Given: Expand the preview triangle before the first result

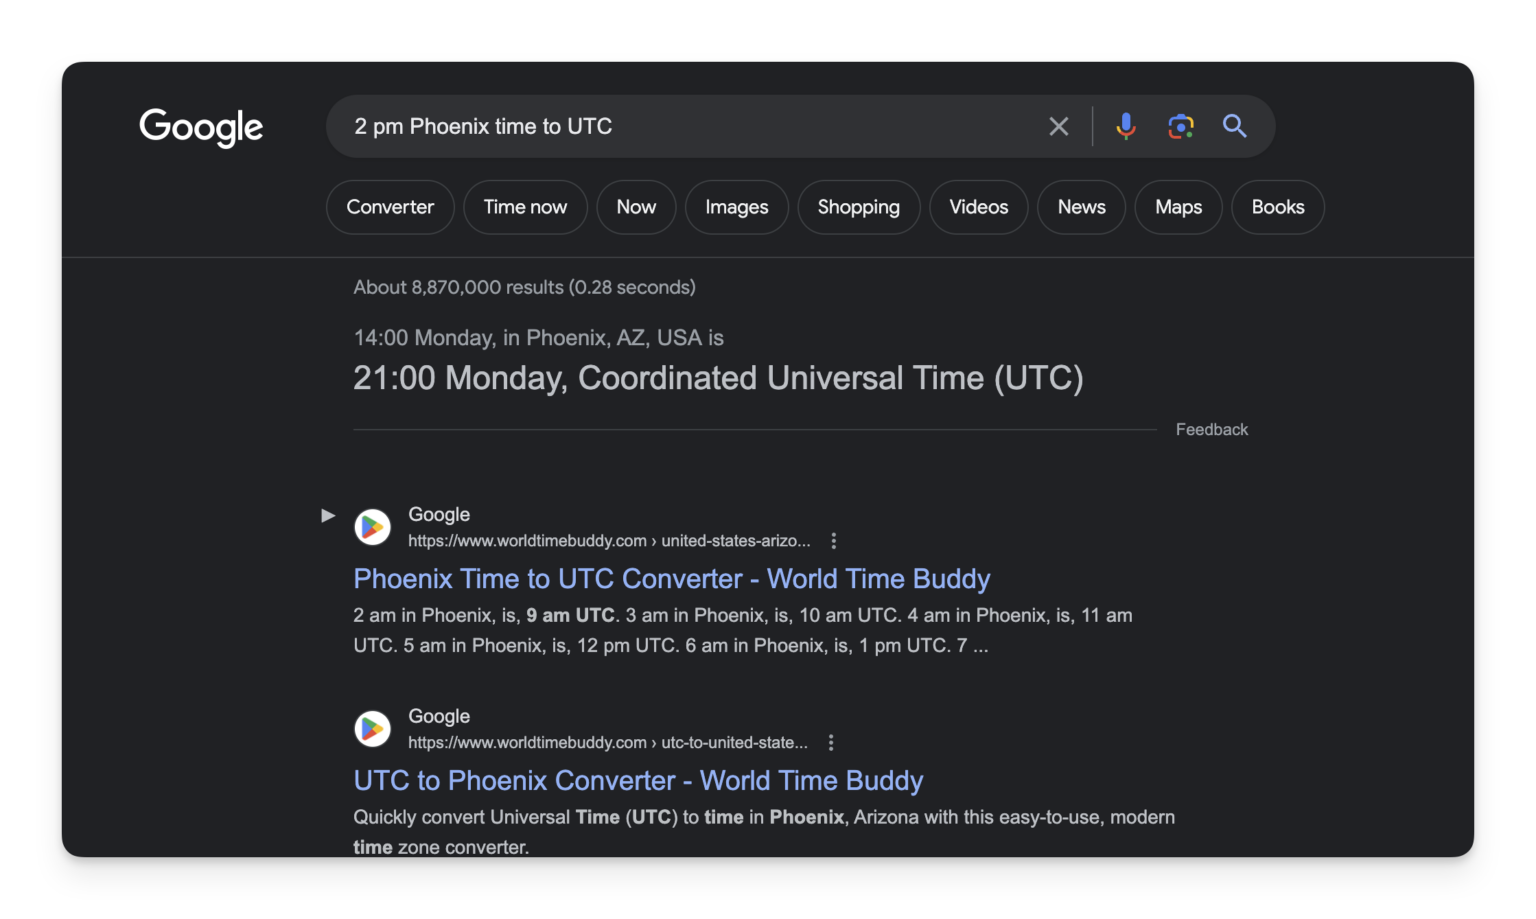Looking at the screenshot, I should [328, 514].
